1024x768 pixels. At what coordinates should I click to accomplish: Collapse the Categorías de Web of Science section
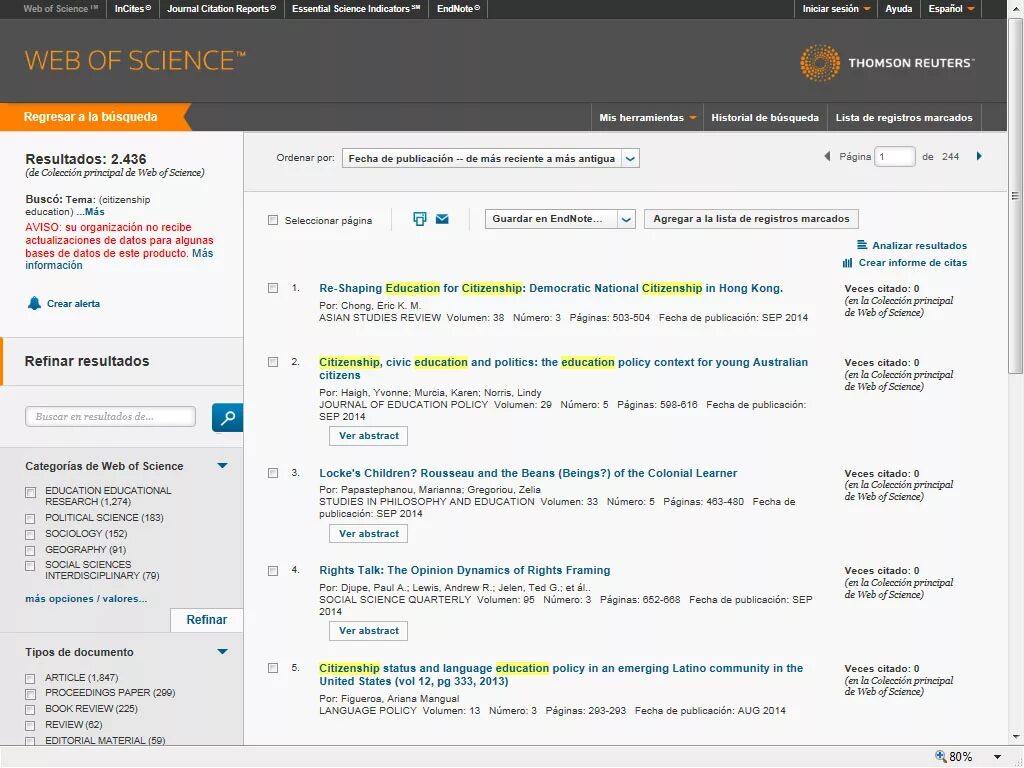coord(223,466)
